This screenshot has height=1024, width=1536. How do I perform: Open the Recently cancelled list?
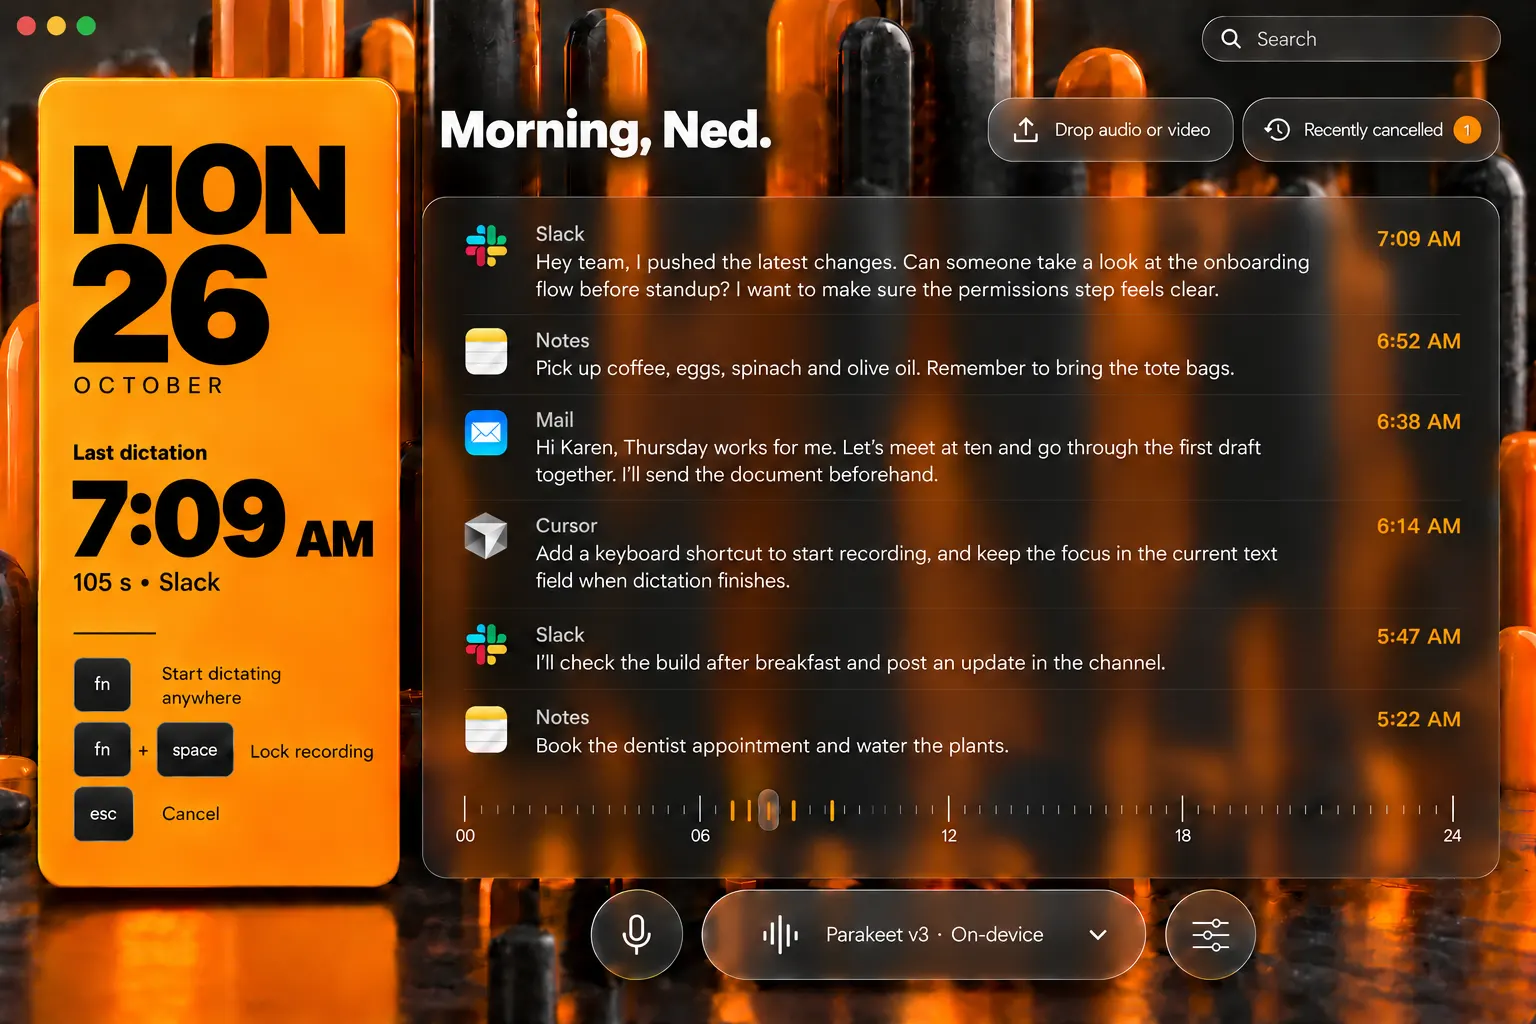1371,130
